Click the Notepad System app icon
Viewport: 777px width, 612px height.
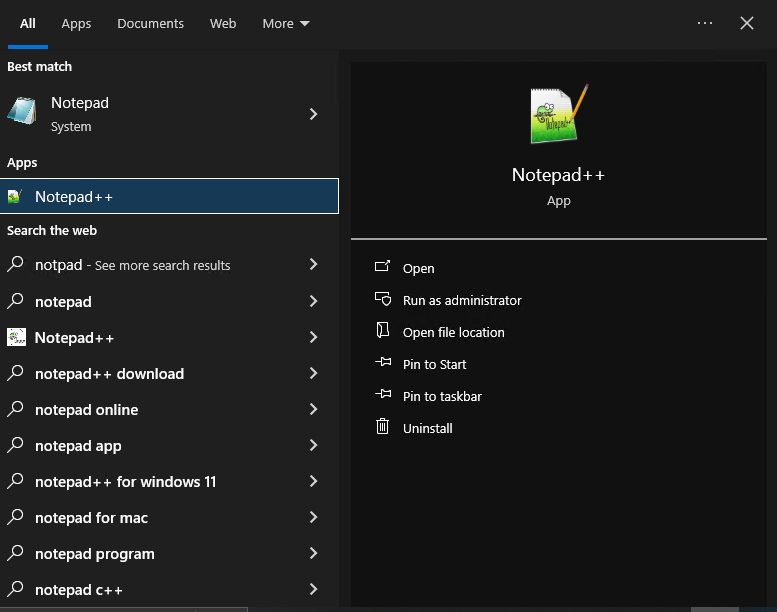tap(22, 111)
